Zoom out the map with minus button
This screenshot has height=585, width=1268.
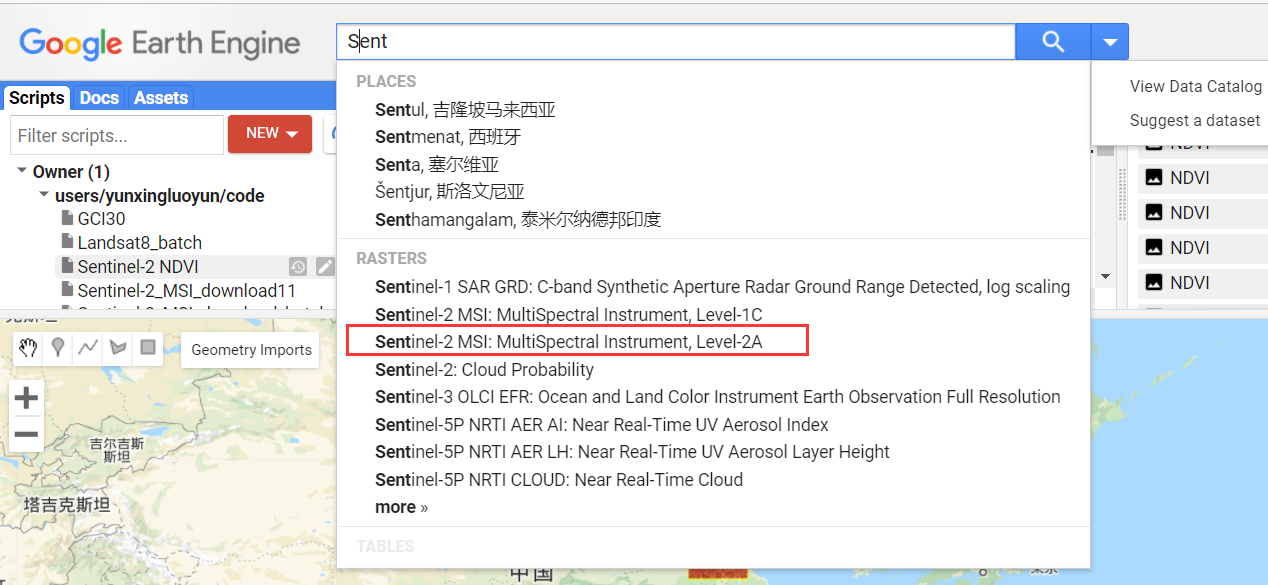pyautogui.click(x=27, y=434)
